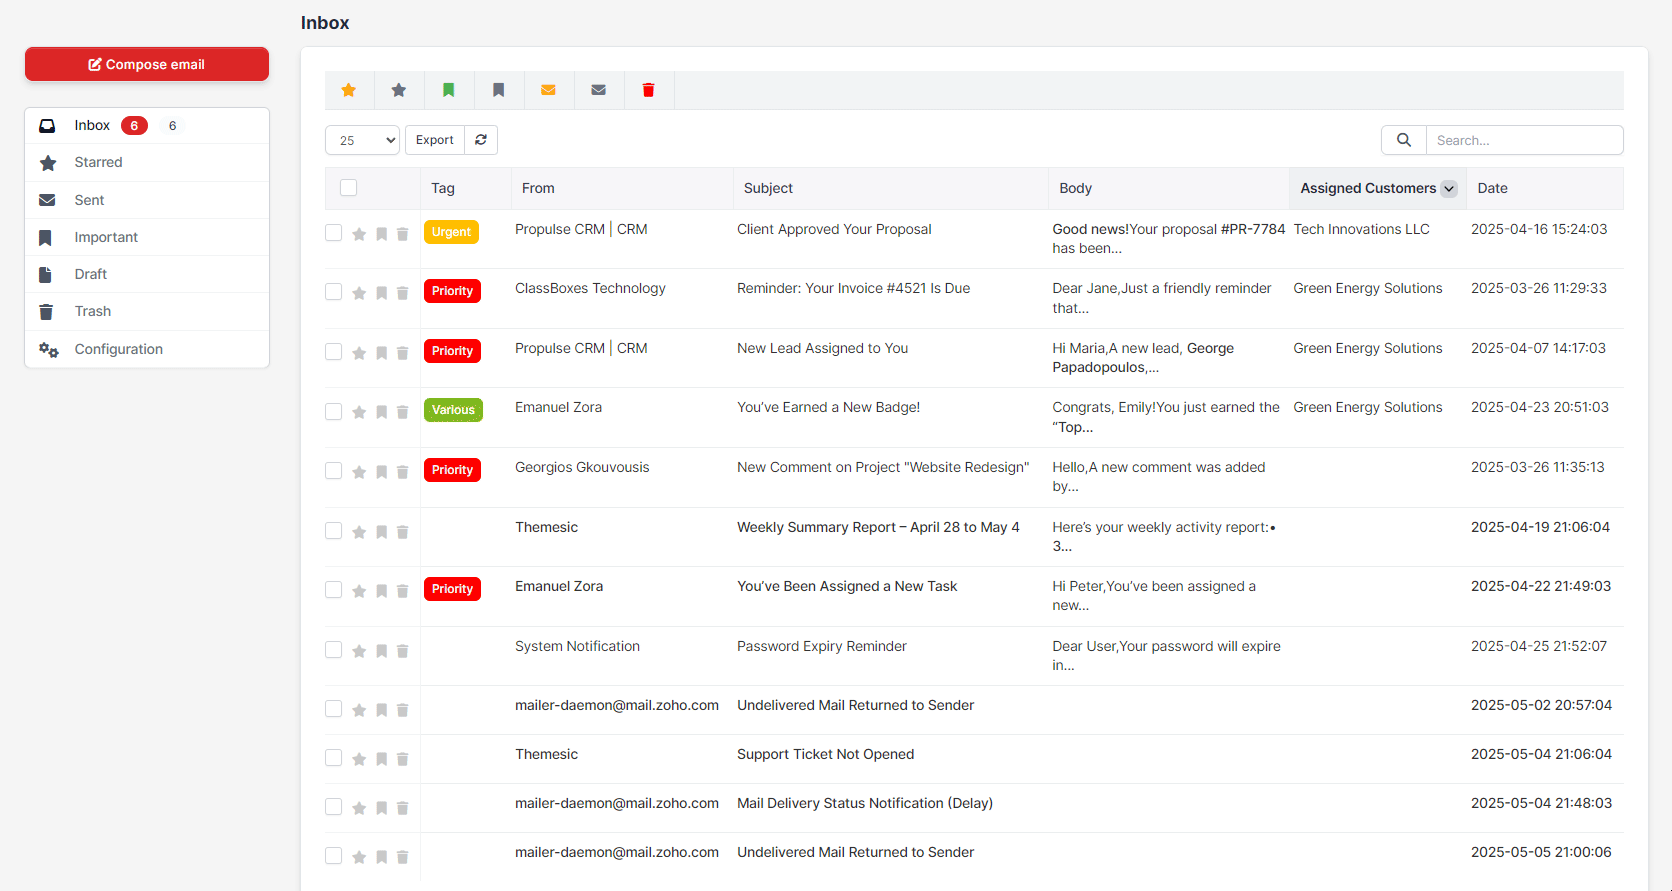Image resolution: width=1672 pixels, height=891 pixels.
Task: Click the red trash icon in the toolbar
Action: 648,90
